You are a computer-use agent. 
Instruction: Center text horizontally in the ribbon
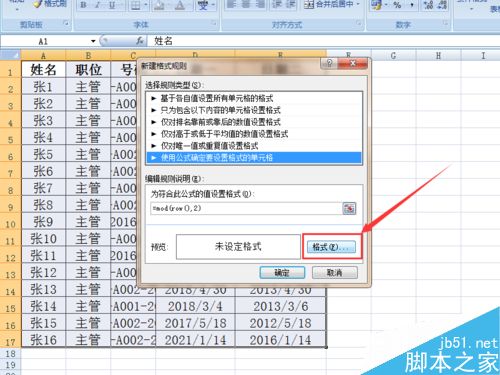coord(246,4)
